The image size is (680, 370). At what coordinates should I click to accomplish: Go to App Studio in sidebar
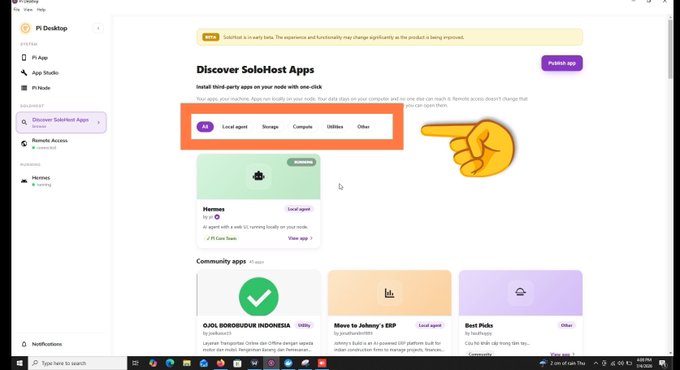coord(45,72)
